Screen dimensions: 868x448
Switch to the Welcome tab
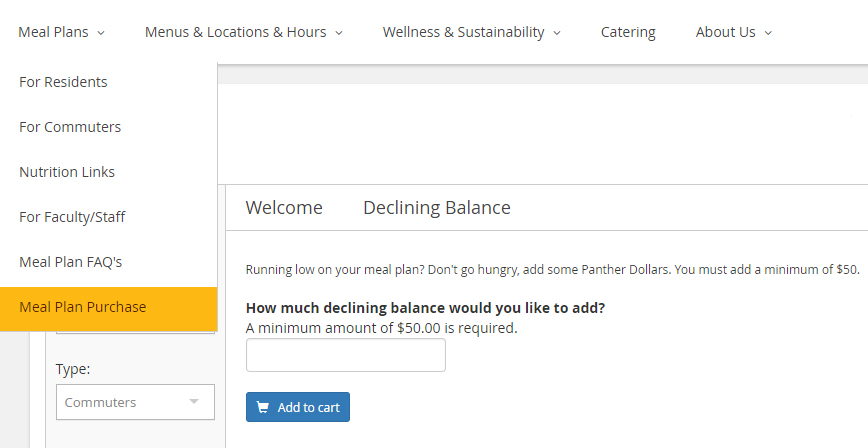coord(284,207)
